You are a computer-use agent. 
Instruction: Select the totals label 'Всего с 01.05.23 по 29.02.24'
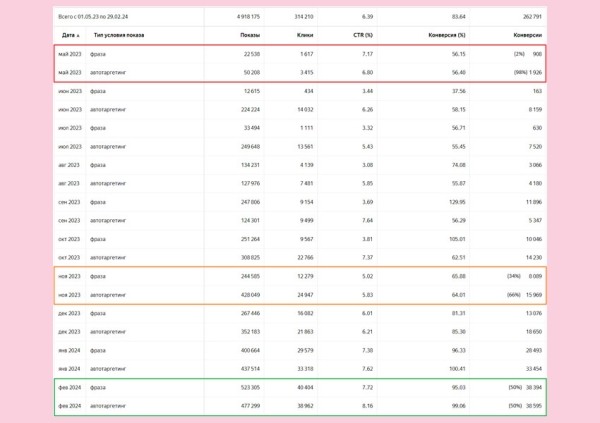click(93, 17)
